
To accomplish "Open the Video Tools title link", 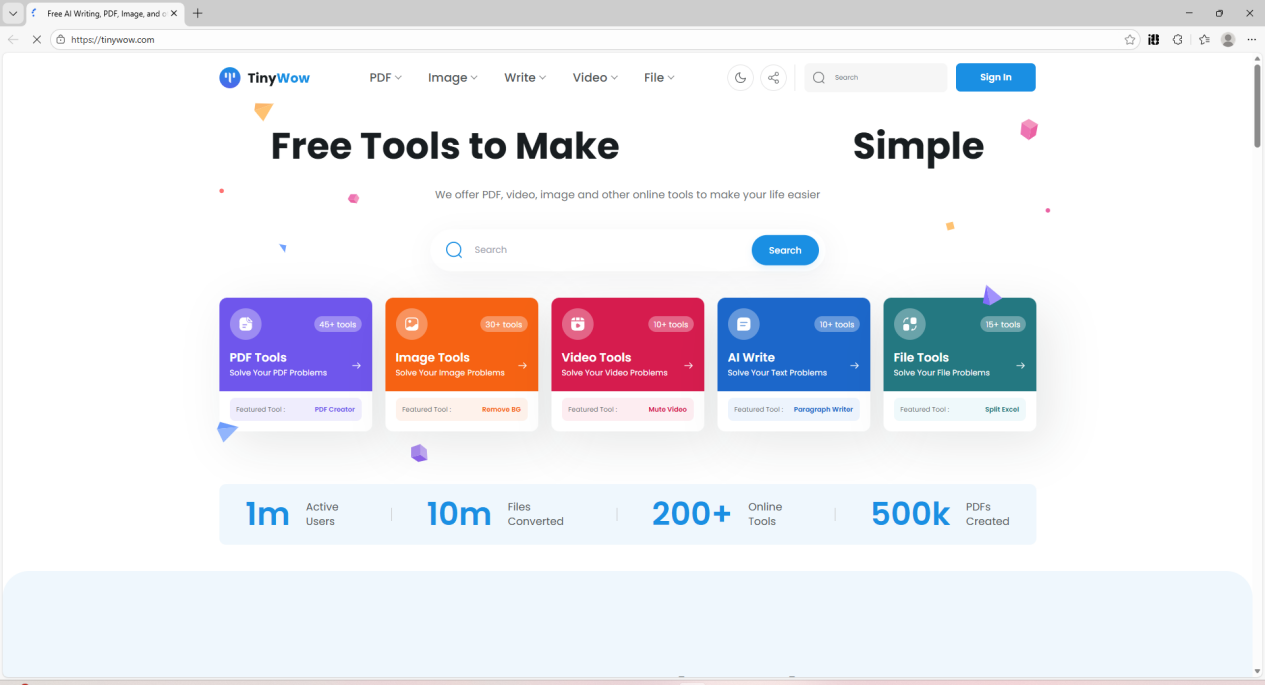I will pyautogui.click(x=596, y=357).
